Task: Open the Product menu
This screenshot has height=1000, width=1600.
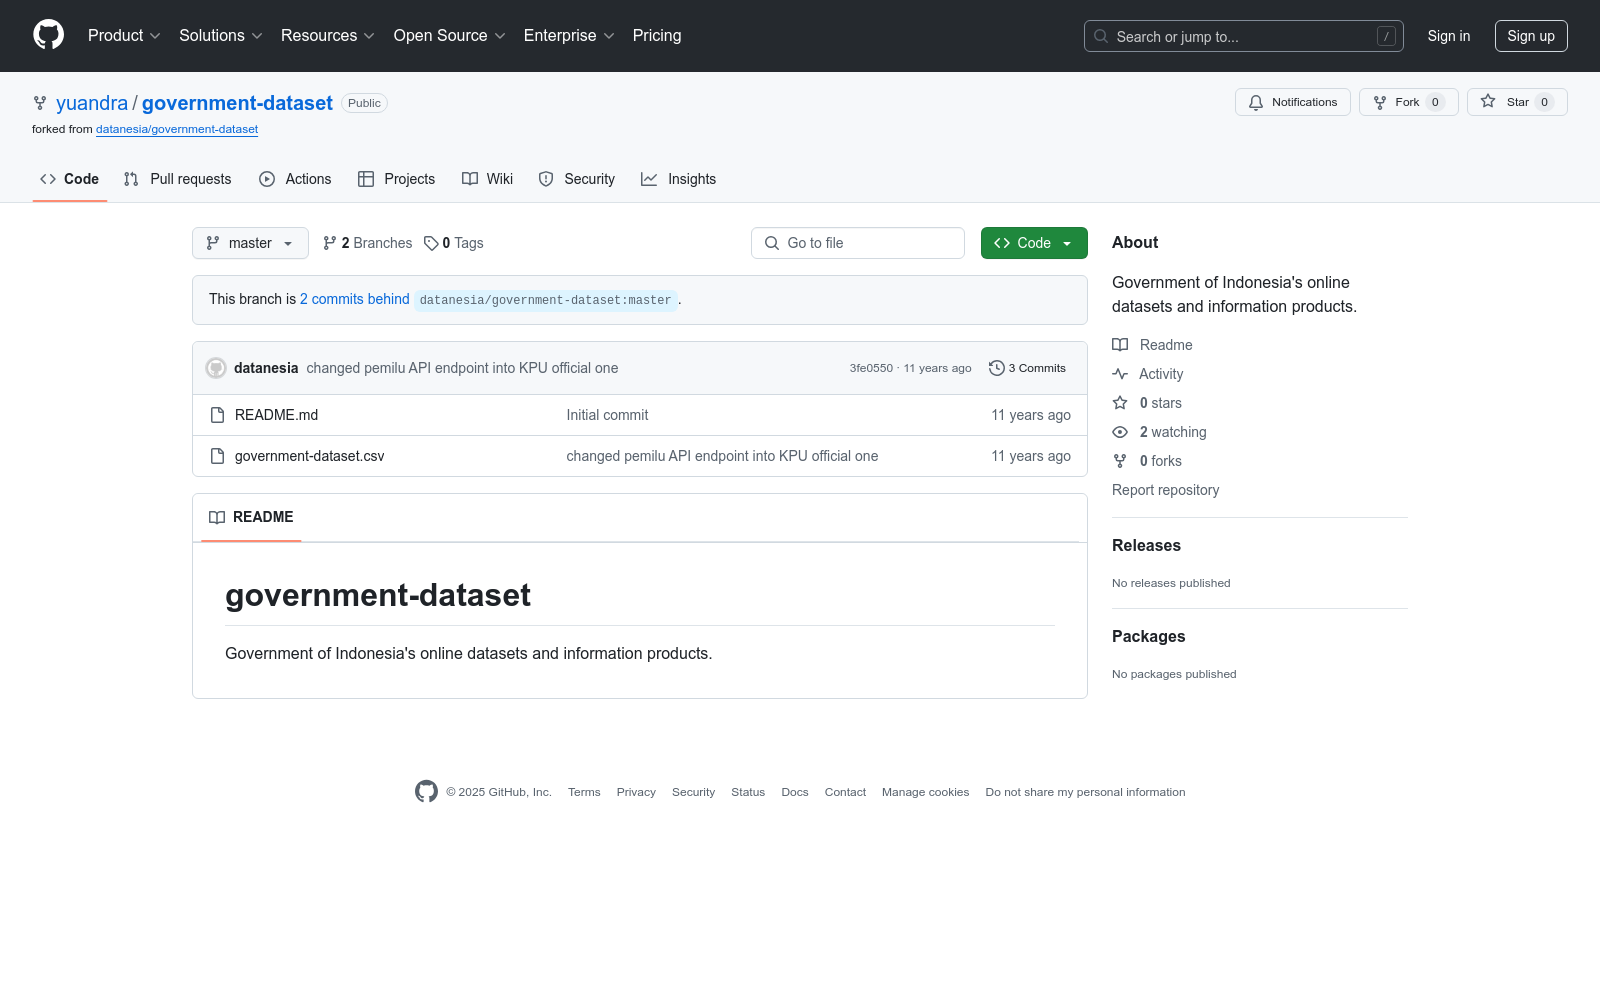Action: 124,36
